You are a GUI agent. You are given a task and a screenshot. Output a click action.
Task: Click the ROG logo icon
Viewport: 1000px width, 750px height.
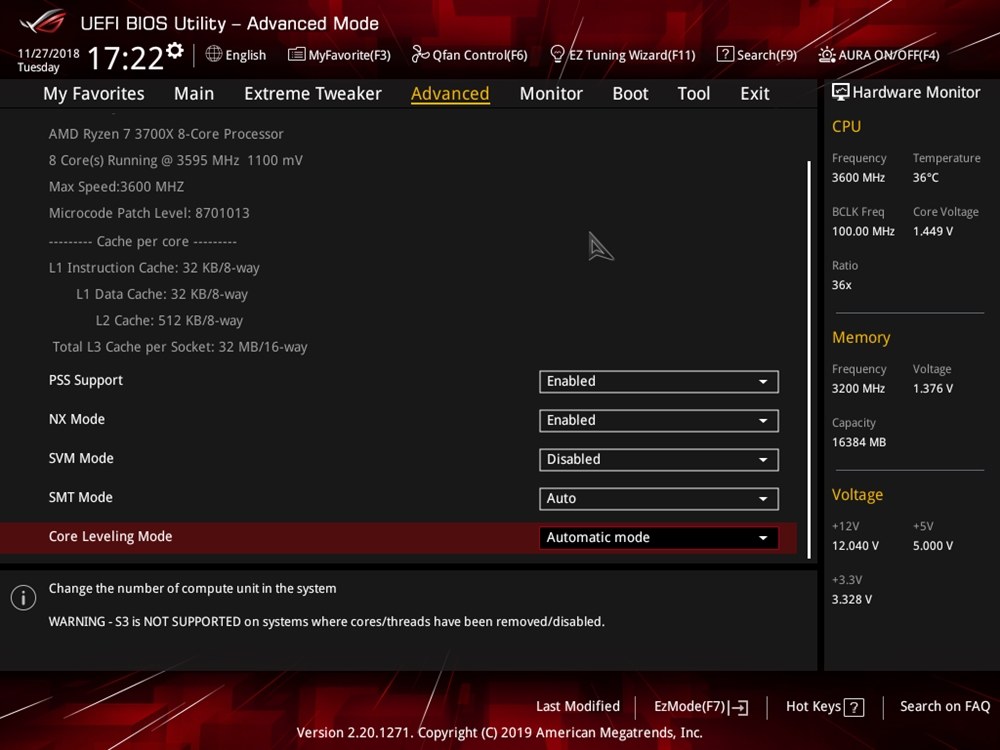click(42, 22)
